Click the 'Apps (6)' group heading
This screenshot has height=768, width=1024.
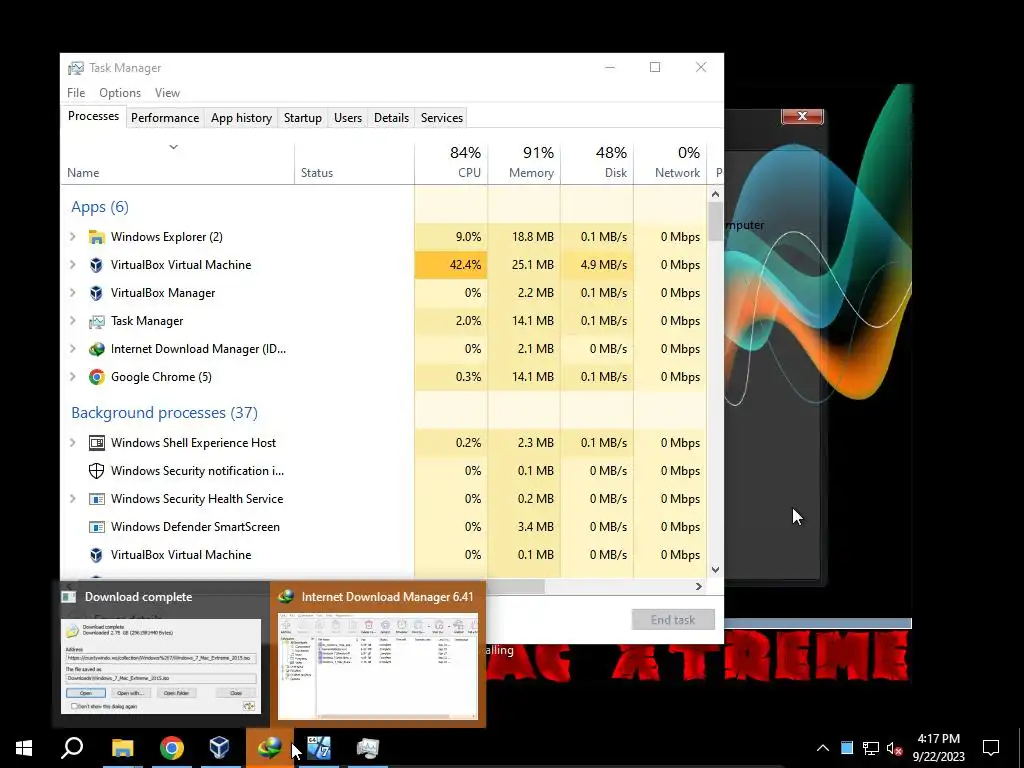(100, 207)
